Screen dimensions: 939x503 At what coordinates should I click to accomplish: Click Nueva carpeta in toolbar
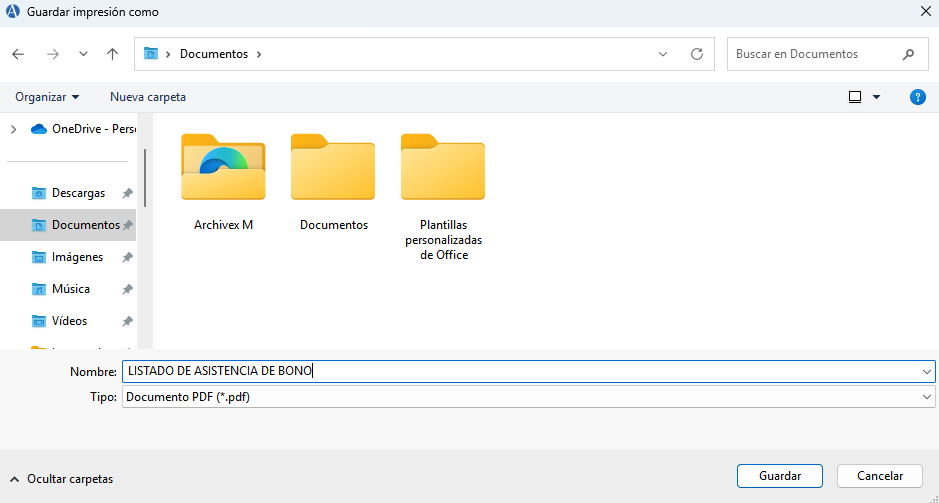[x=148, y=97]
